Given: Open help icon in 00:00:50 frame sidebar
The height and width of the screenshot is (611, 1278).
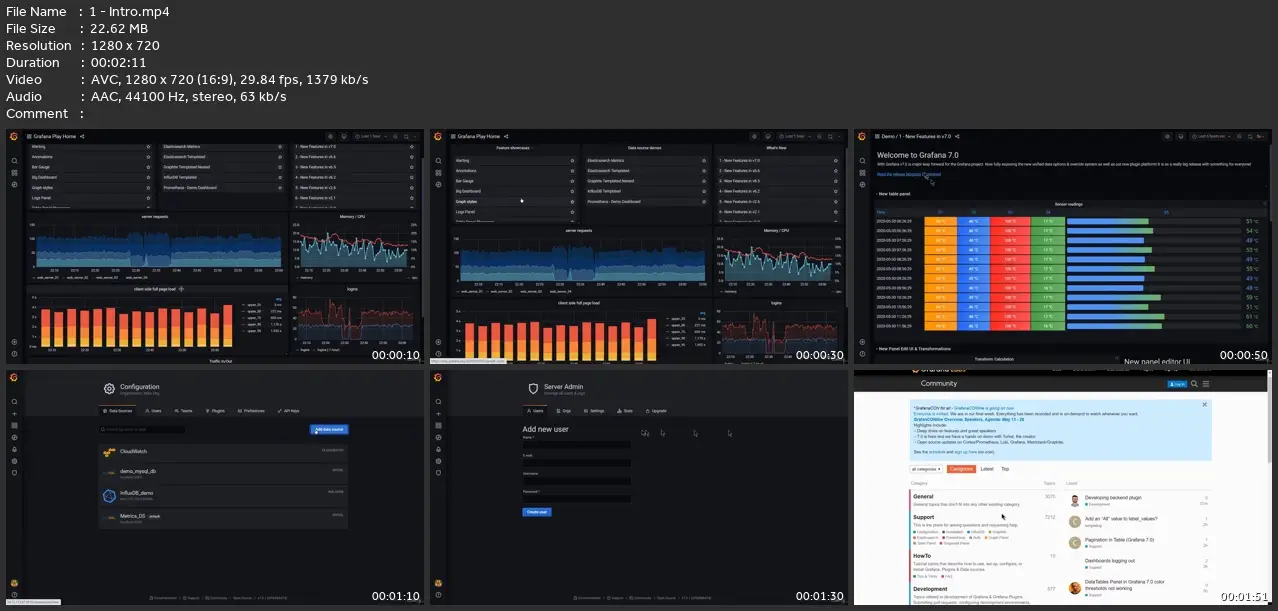Looking at the screenshot, I should [x=863, y=353].
